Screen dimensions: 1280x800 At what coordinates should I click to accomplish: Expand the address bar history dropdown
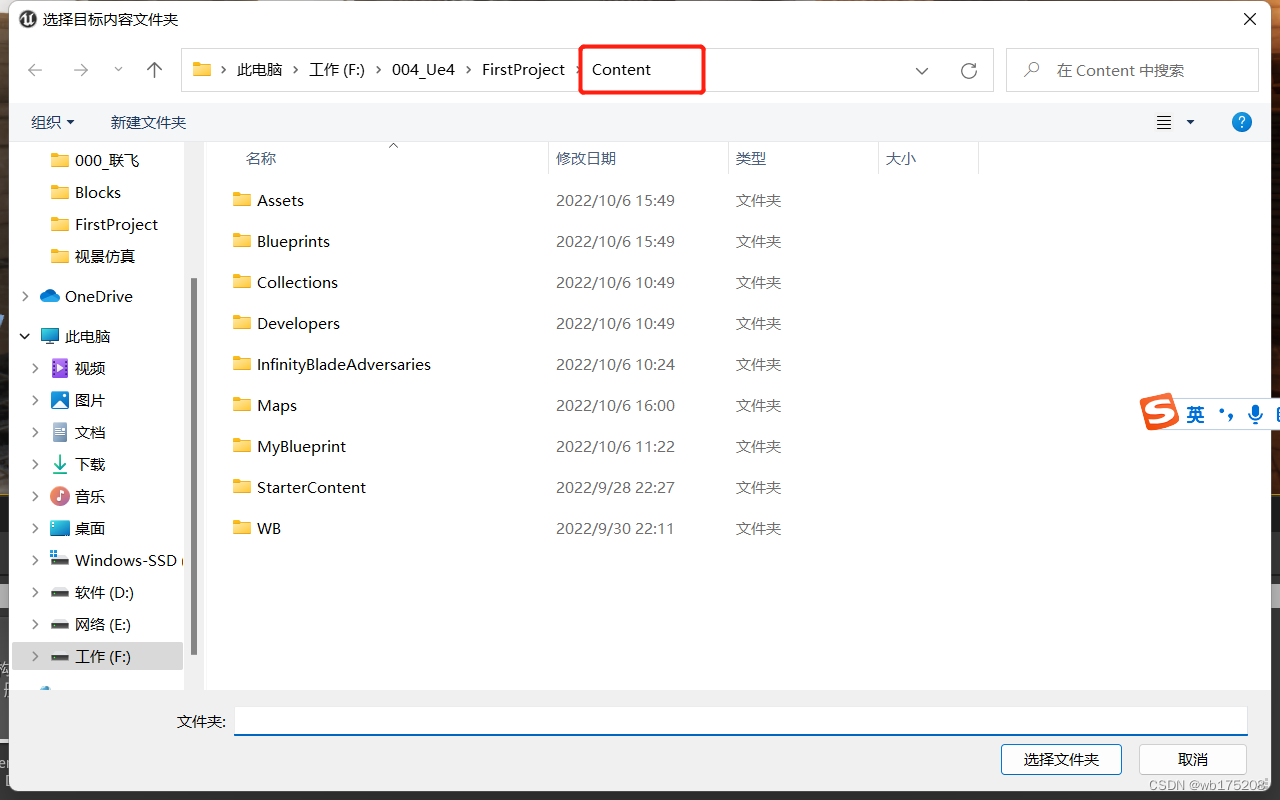pyautogui.click(x=922, y=71)
